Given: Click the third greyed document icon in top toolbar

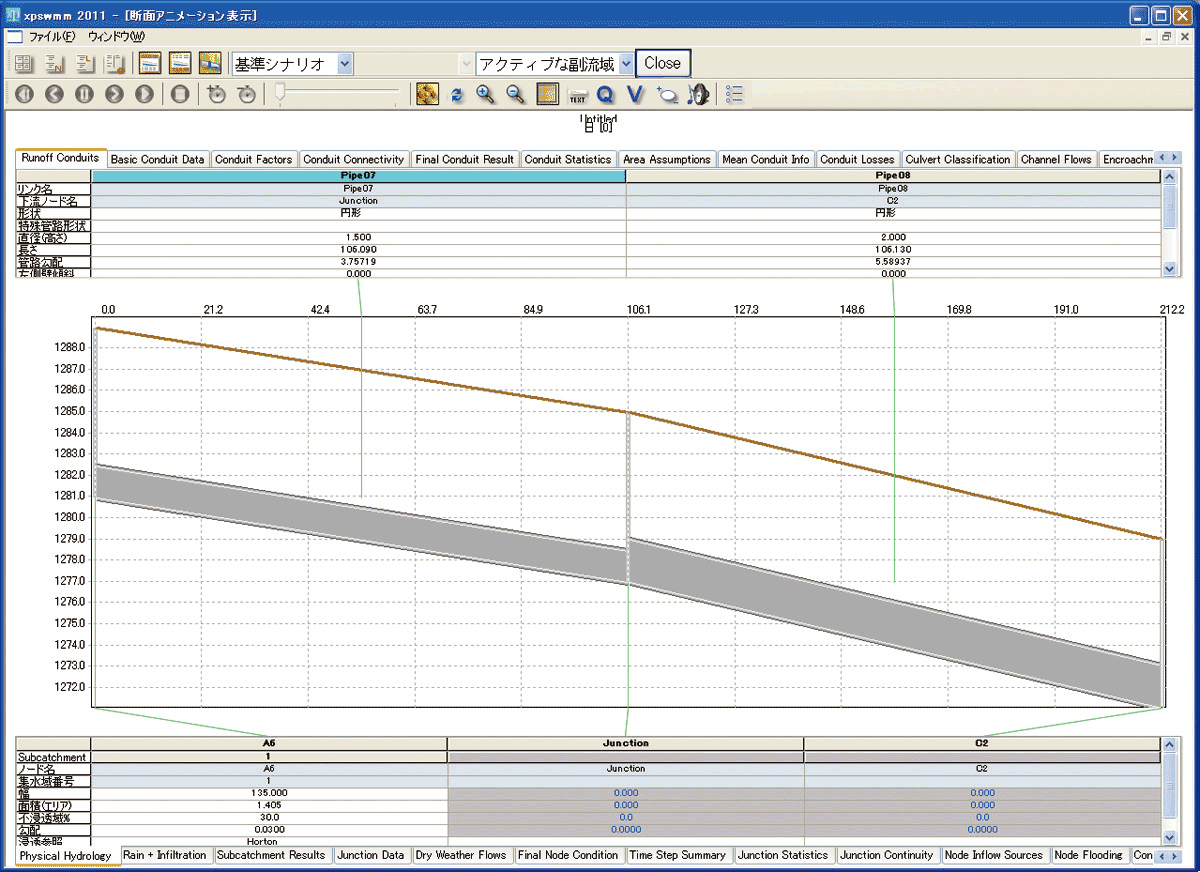Looking at the screenshot, I should coord(86,63).
